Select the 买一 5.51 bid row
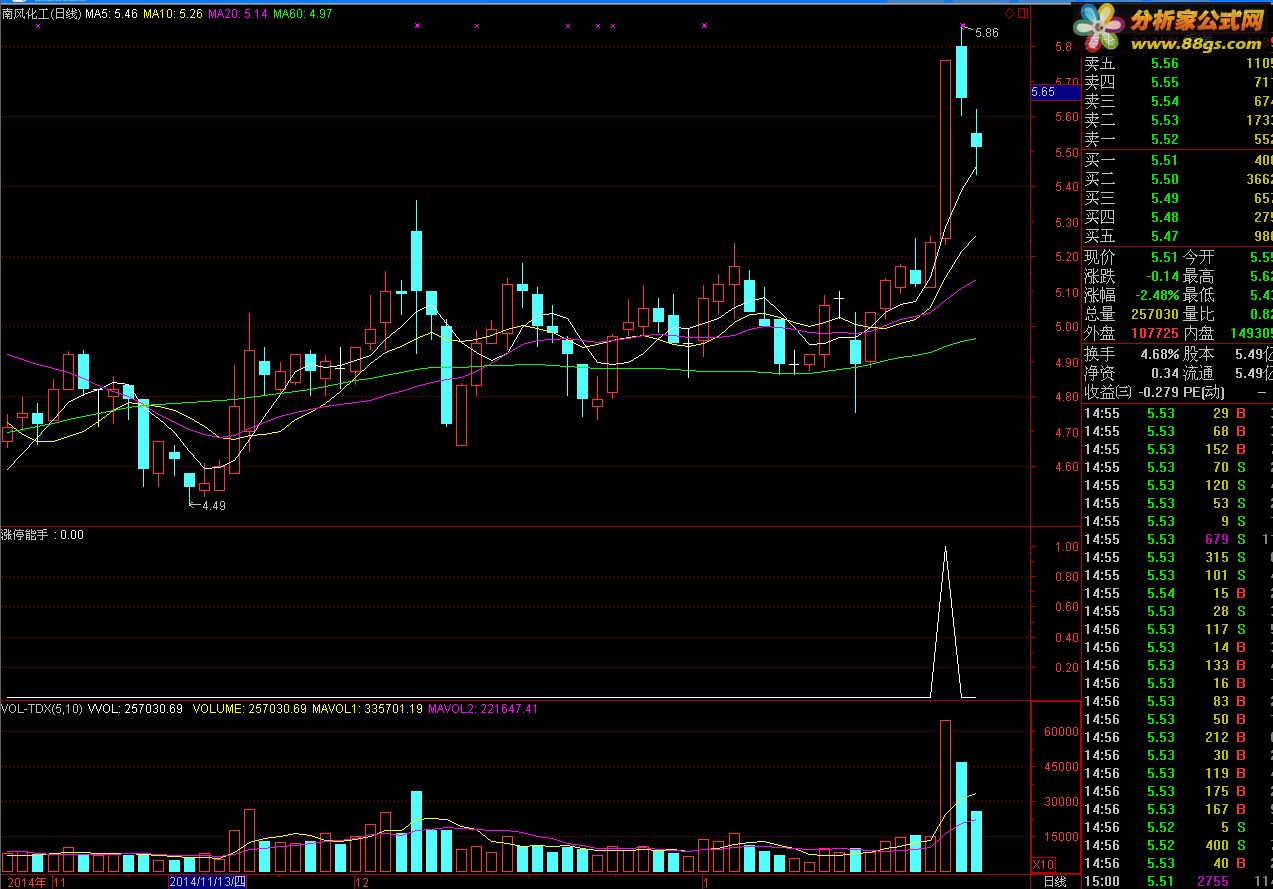The height and width of the screenshot is (889, 1273). 1178,160
